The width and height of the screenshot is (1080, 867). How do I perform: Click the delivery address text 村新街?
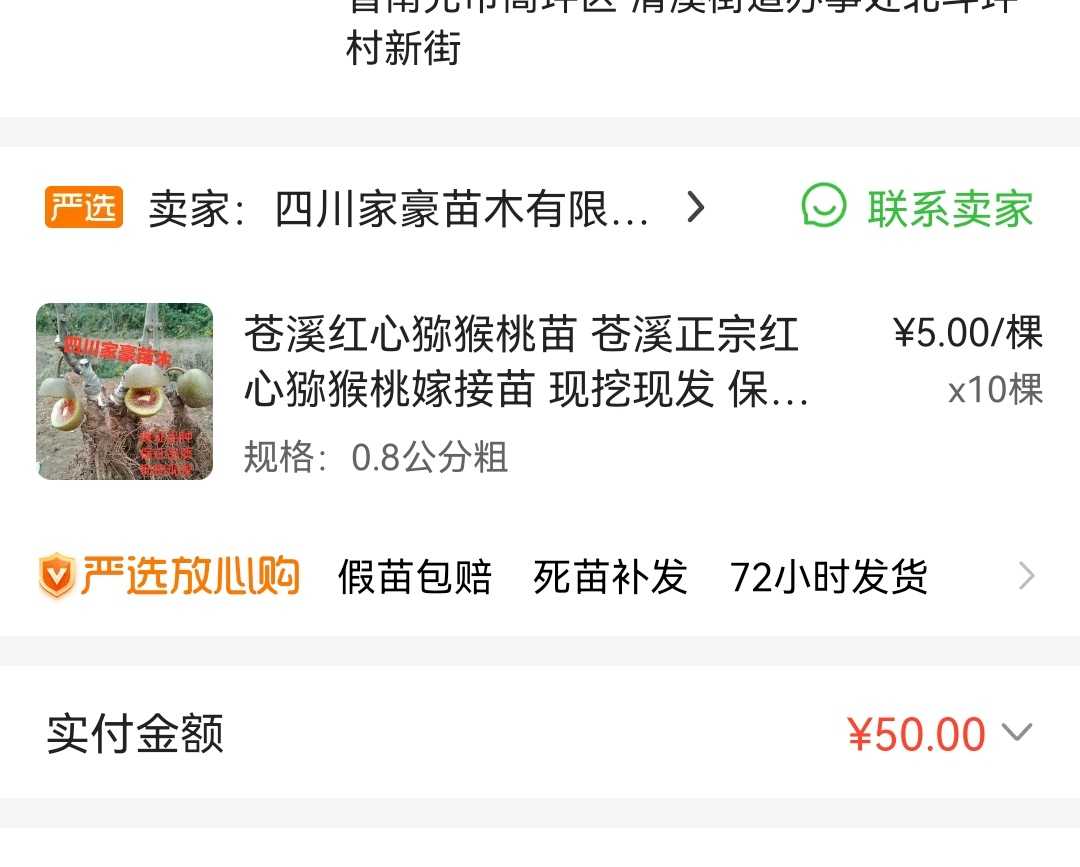(404, 48)
